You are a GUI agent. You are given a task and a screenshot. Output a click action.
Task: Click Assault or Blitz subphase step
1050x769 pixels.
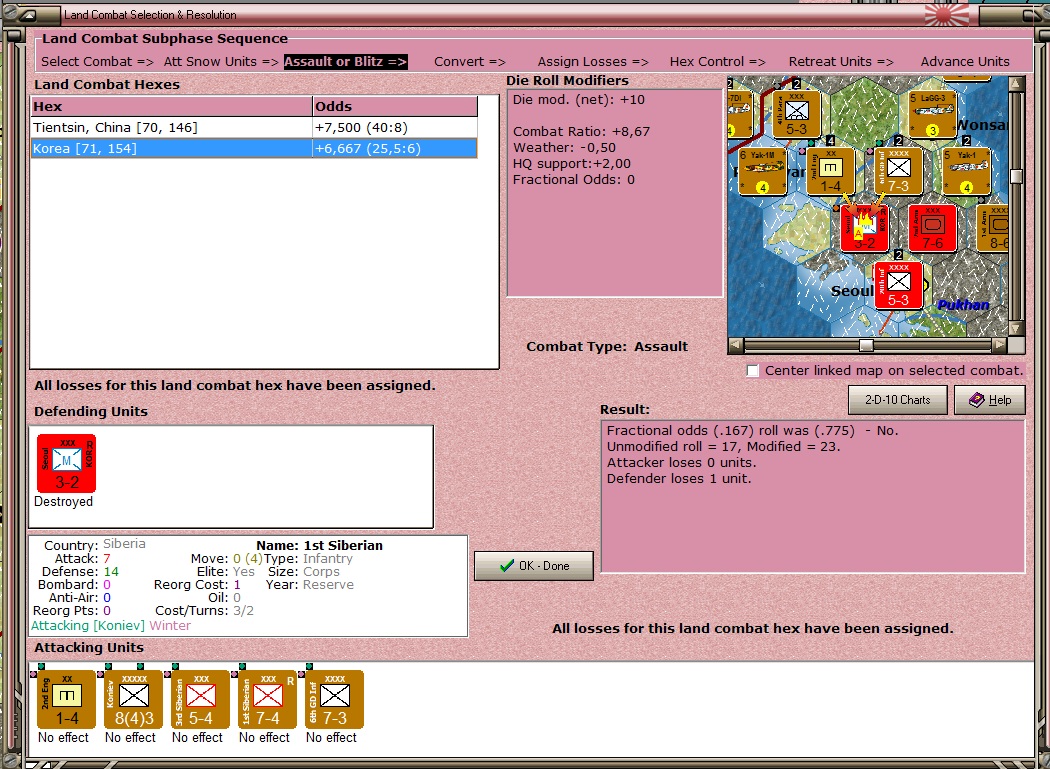tap(346, 62)
